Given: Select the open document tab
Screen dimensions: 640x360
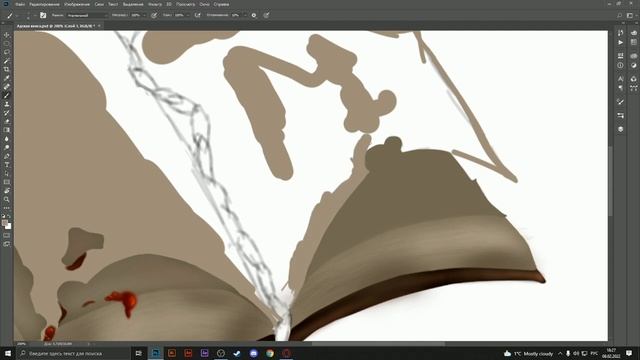Looking at the screenshot, I should [x=56, y=26].
